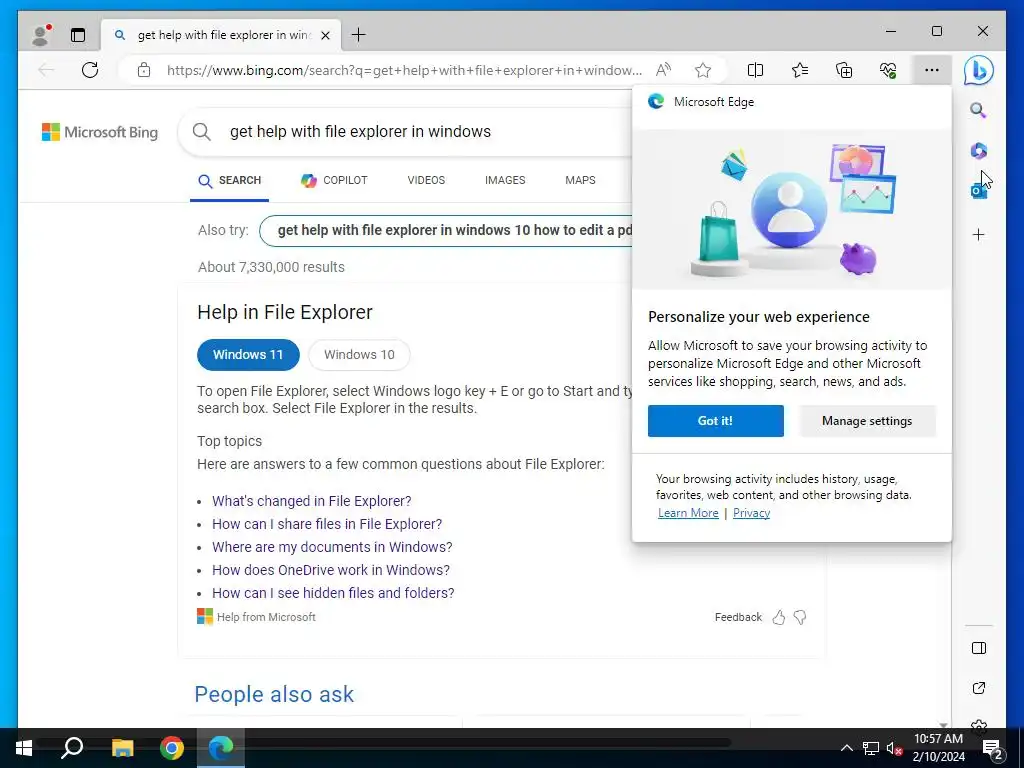Viewport: 1024px width, 768px height.
Task: Close the Bing search browser tab
Action: 325,35
